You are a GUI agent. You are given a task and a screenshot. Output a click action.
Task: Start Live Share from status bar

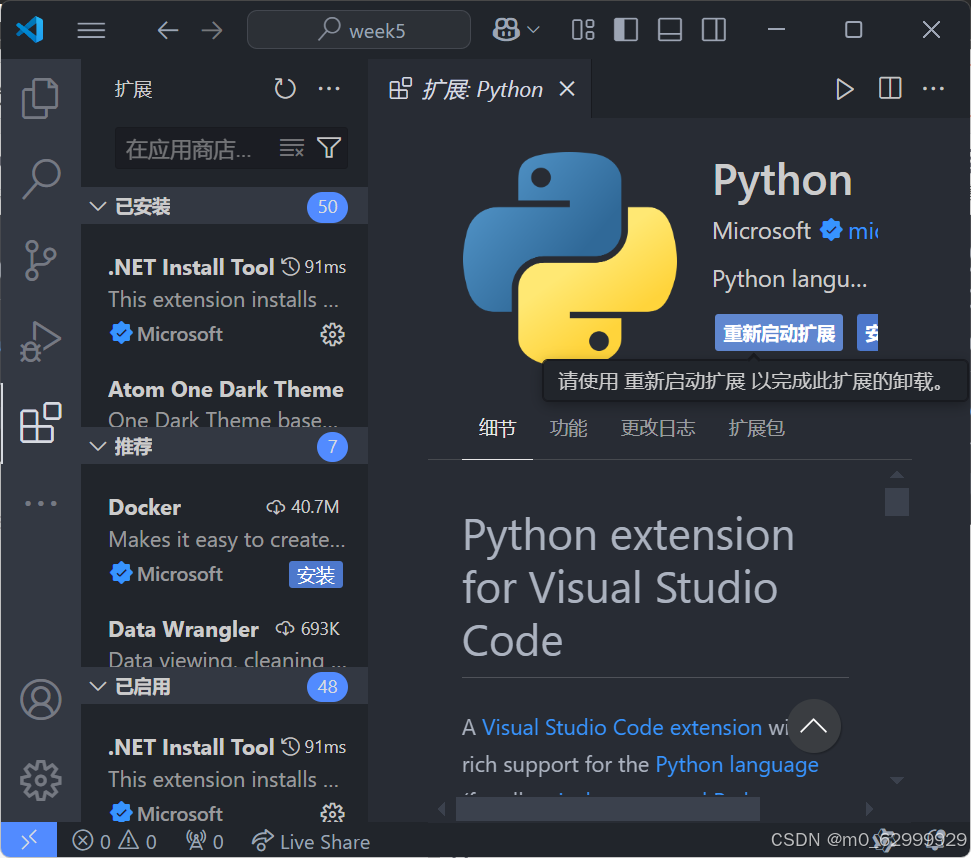click(x=311, y=841)
